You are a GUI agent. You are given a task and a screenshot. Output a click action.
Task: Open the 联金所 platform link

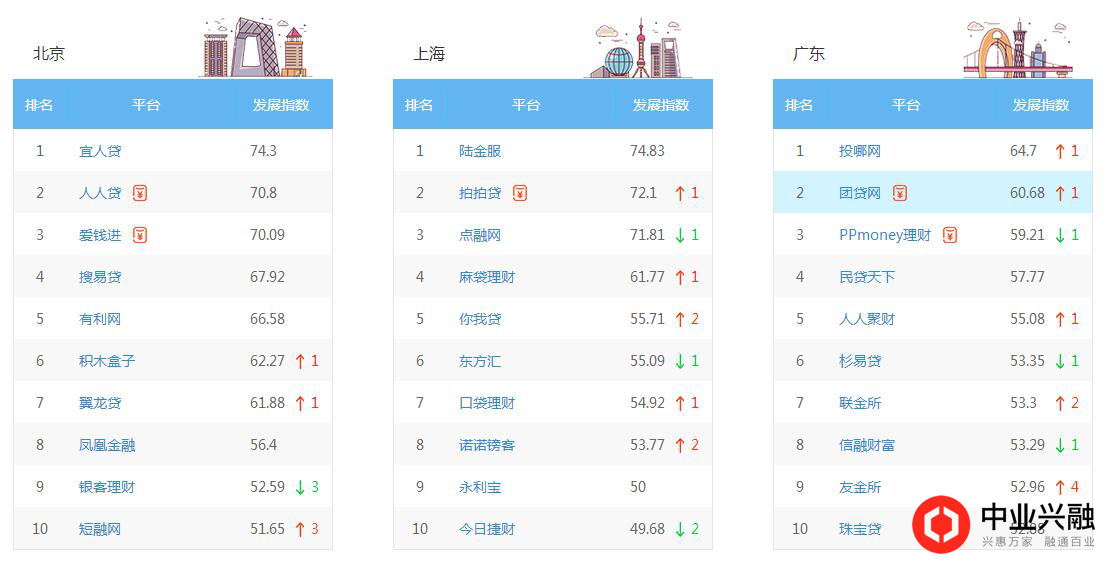coord(860,403)
